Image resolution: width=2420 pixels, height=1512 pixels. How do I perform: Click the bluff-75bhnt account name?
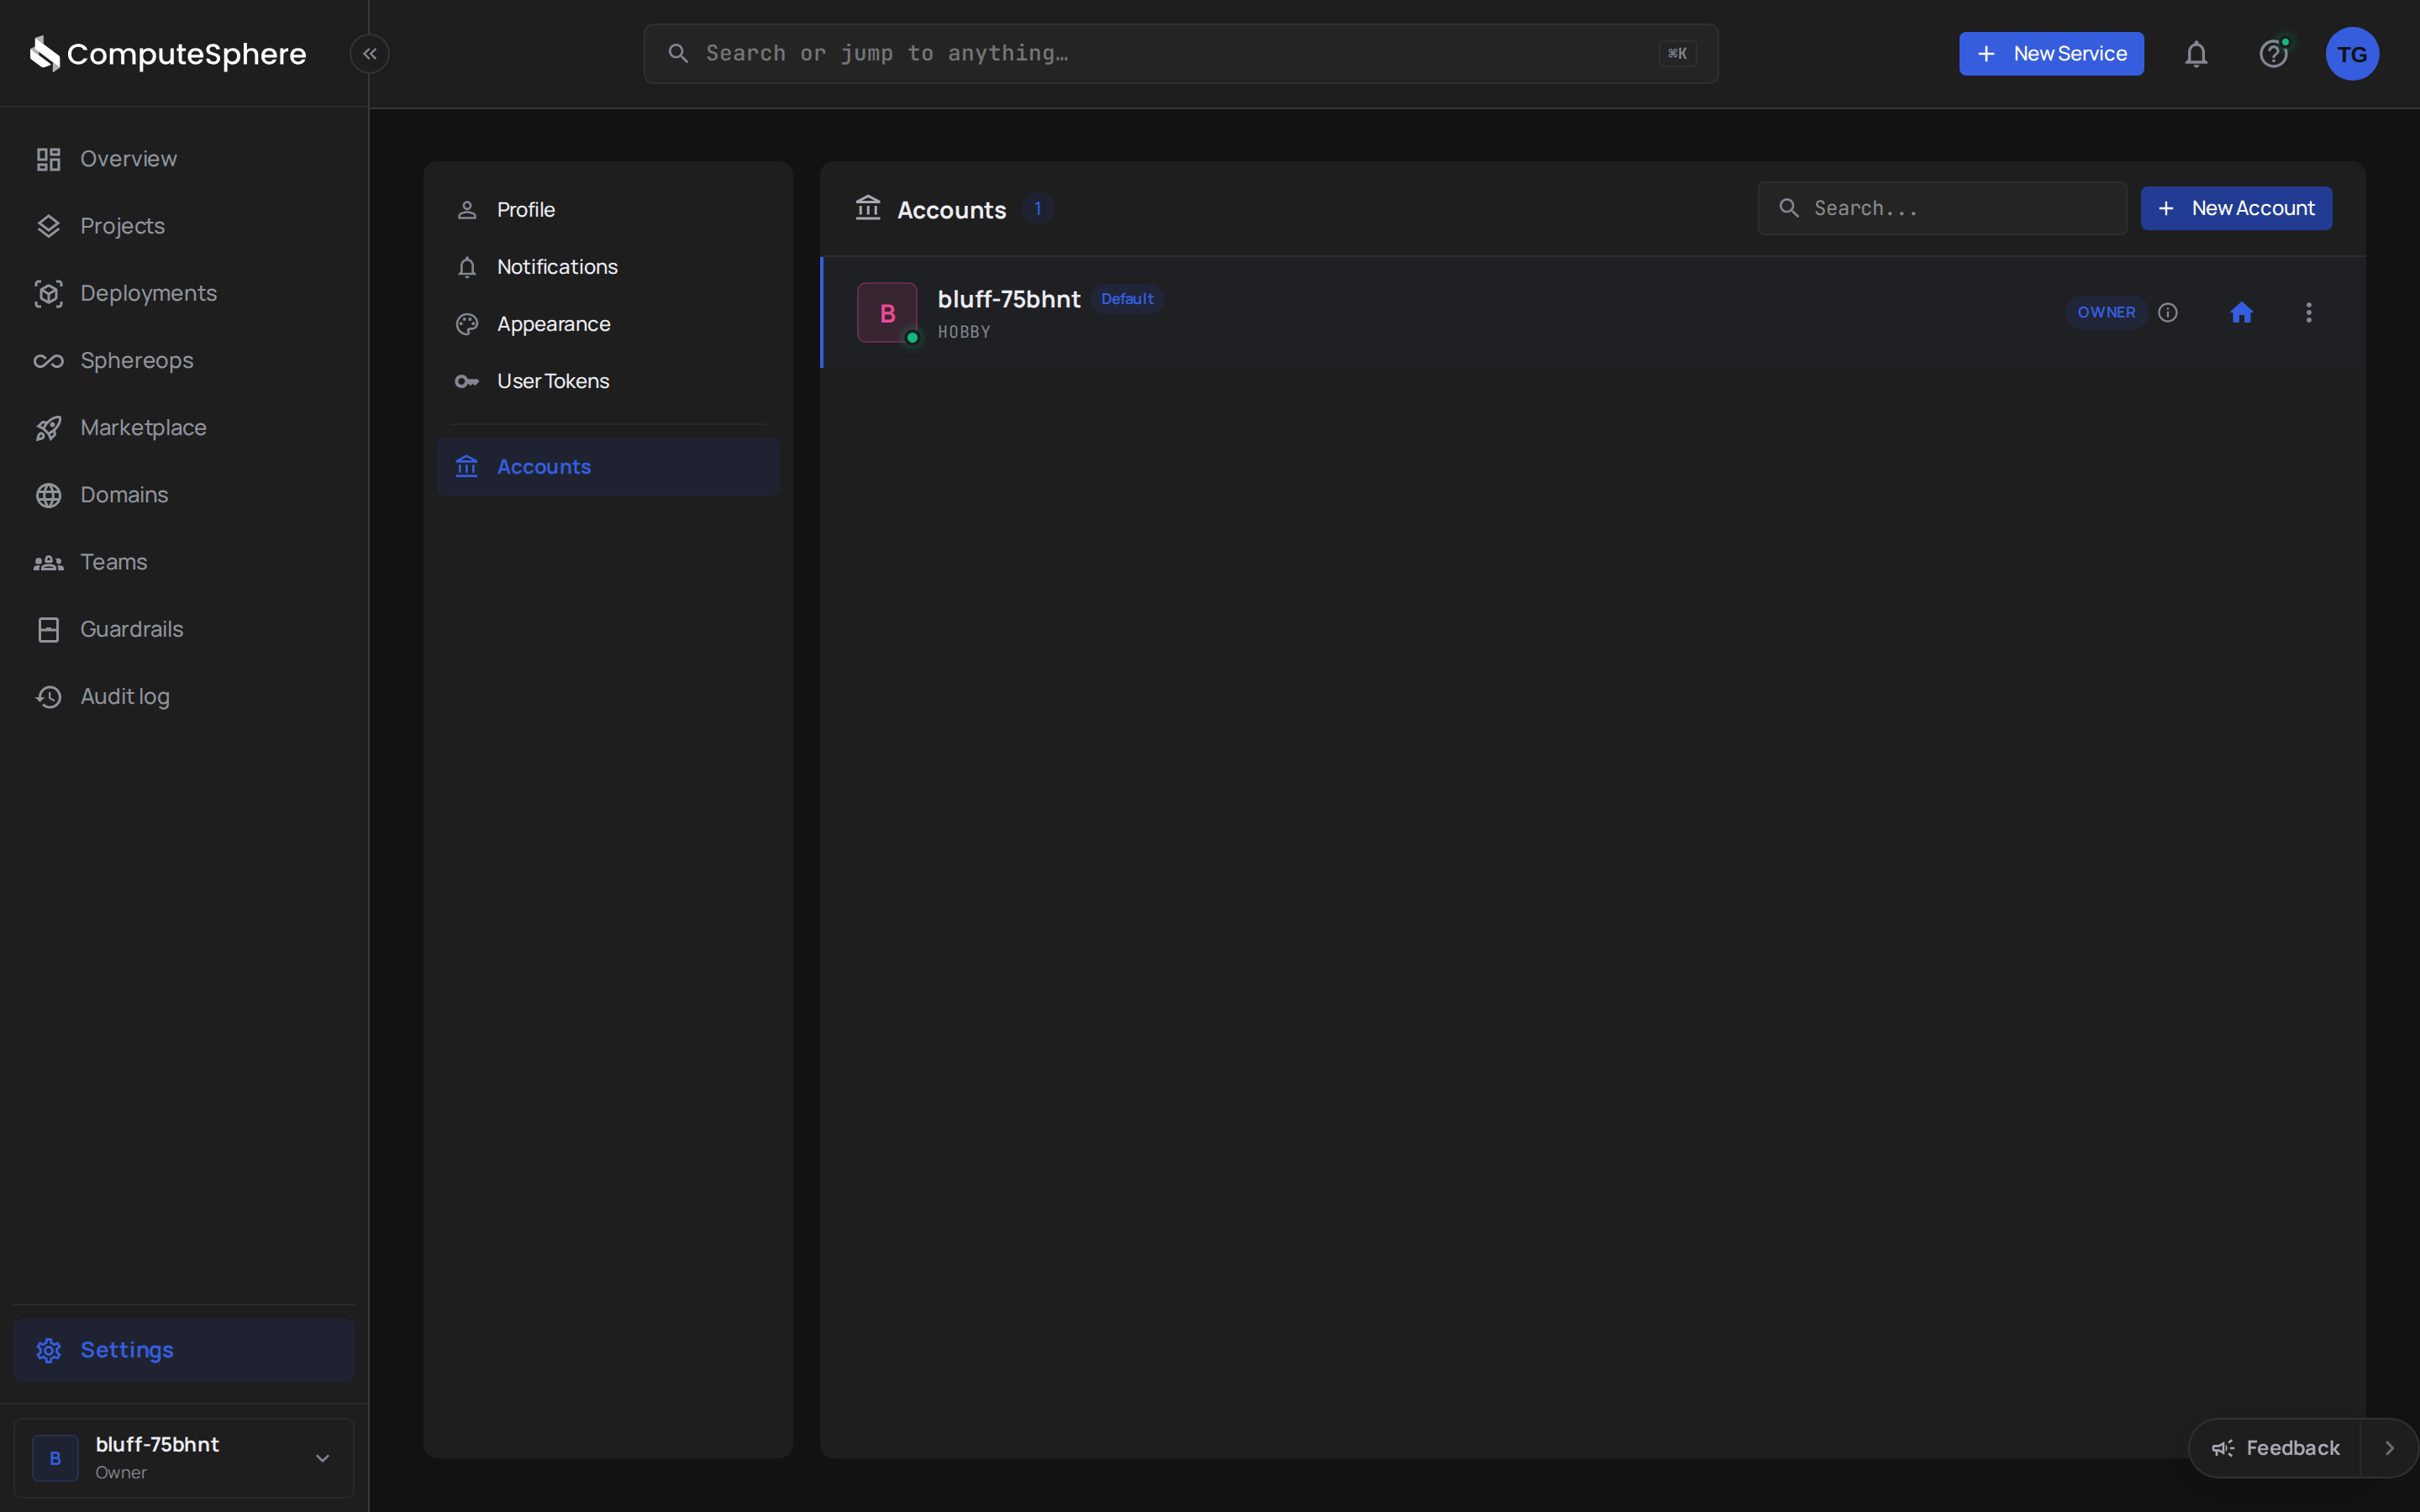click(1009, 299)
